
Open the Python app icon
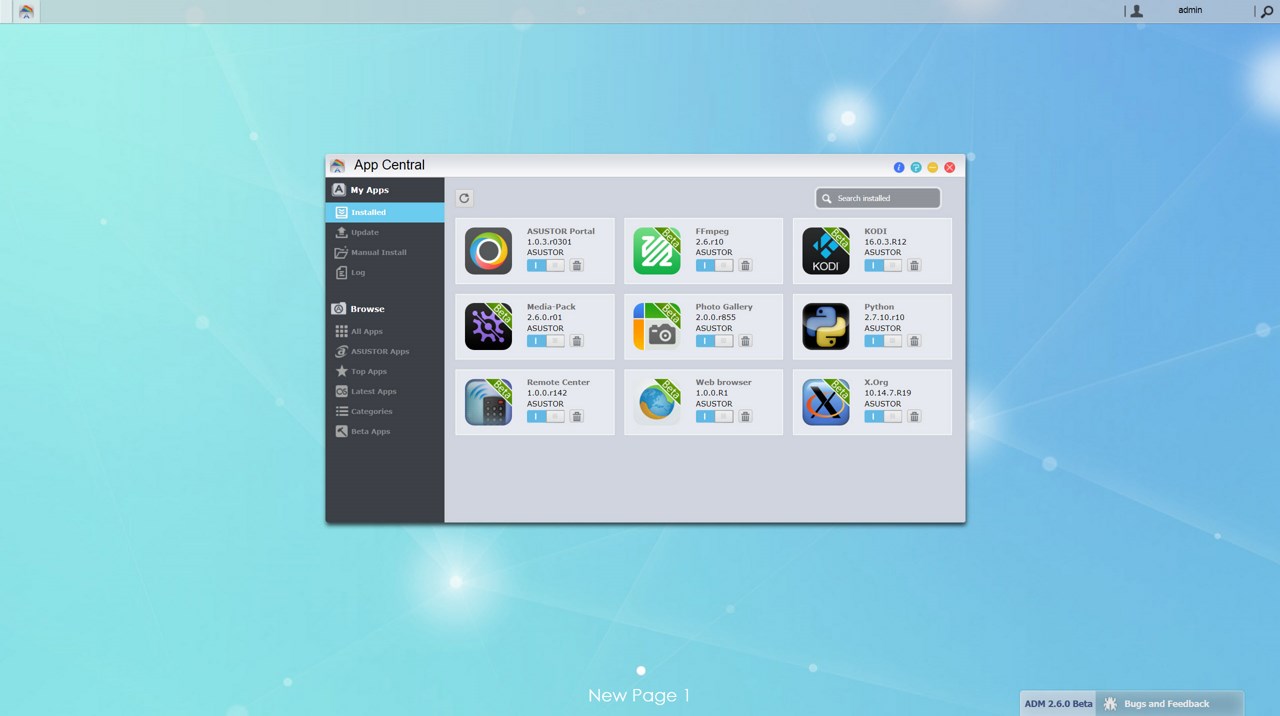click(x=826, y=327)
